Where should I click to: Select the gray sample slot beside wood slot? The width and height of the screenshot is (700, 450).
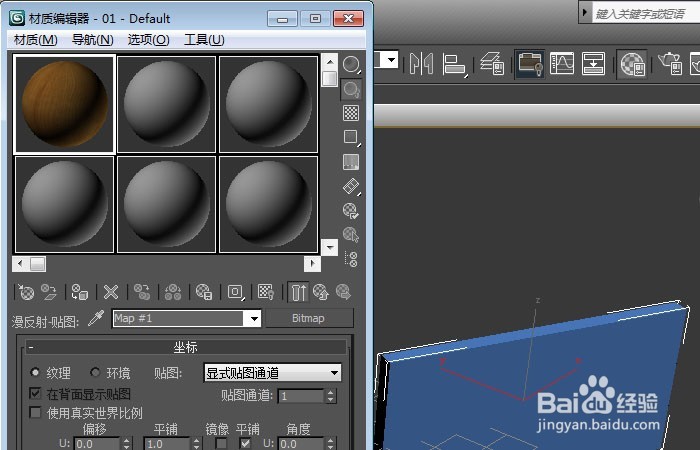[x=167, y=104]
